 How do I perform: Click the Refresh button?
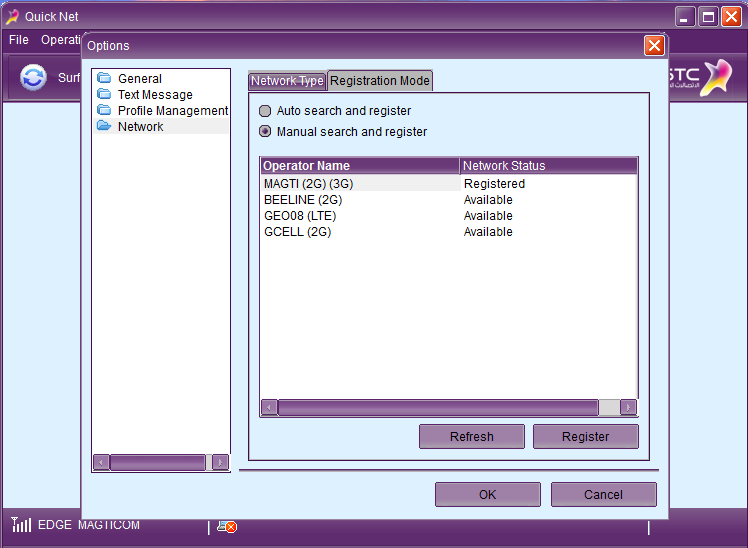click(x=472, y=436)
